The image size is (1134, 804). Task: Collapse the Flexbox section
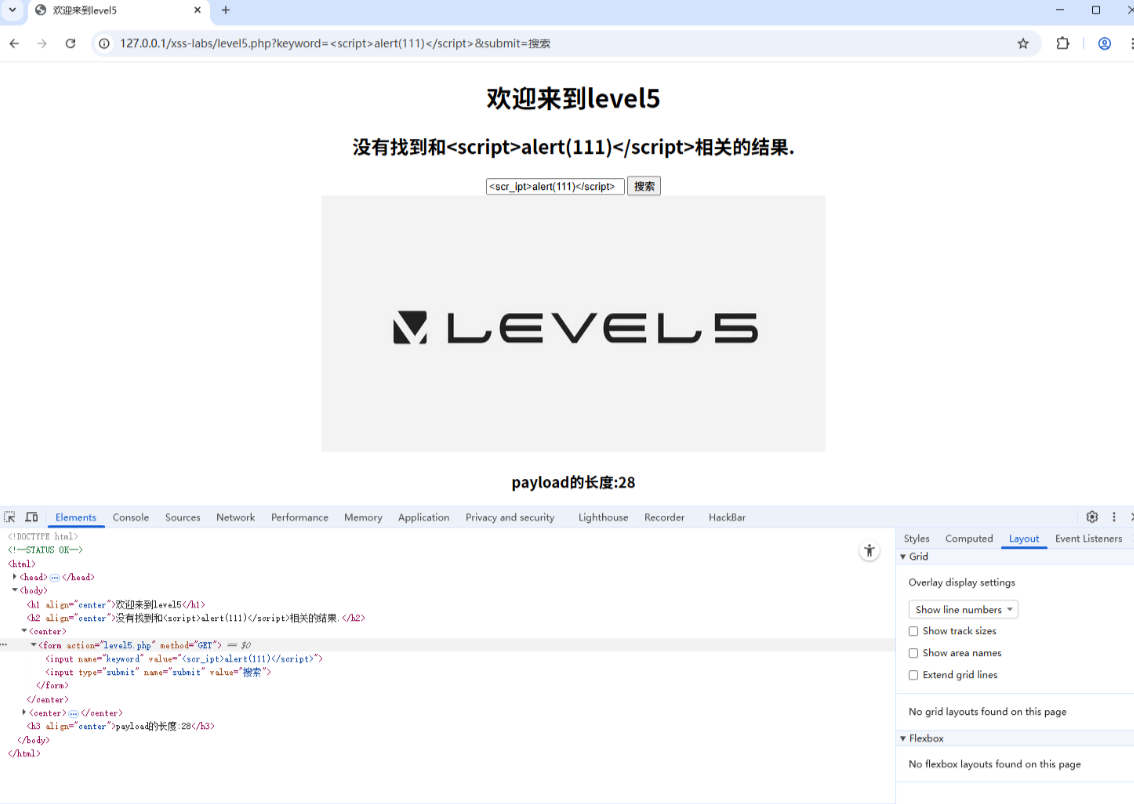point(903,738)
